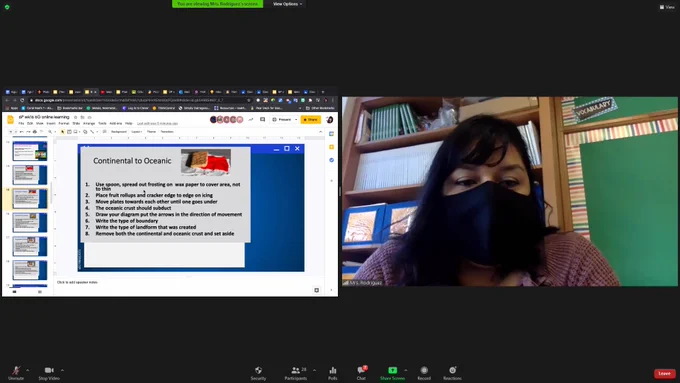Click green encryption shield icon

pyautogui.click(x=7, y=7)
